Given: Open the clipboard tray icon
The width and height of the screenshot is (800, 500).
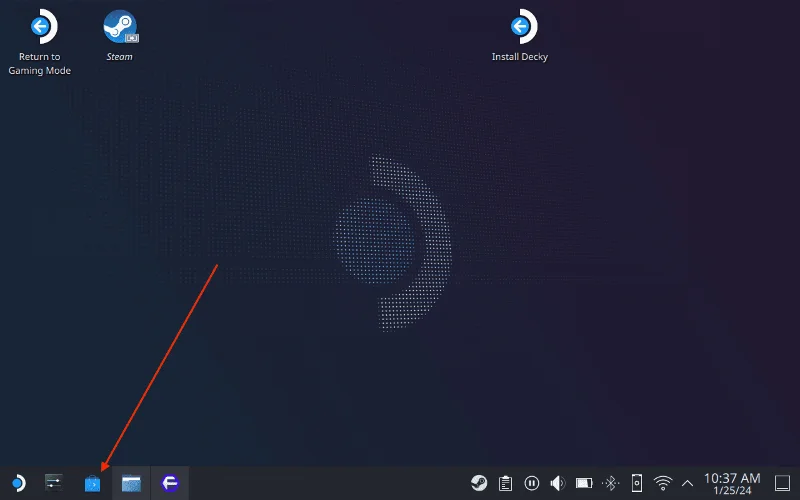Looking at the screenshot, I should pos(506,483).
